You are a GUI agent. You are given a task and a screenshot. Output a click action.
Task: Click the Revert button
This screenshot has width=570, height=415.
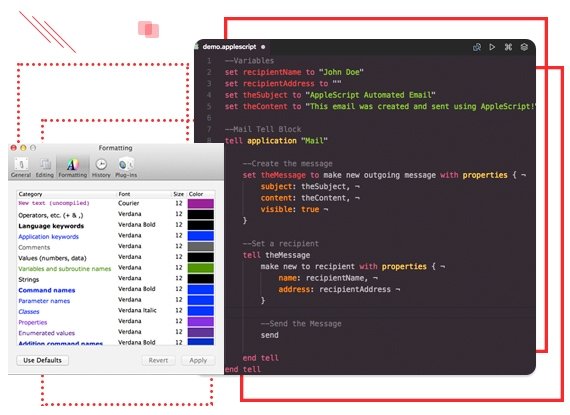pos(158,360)
